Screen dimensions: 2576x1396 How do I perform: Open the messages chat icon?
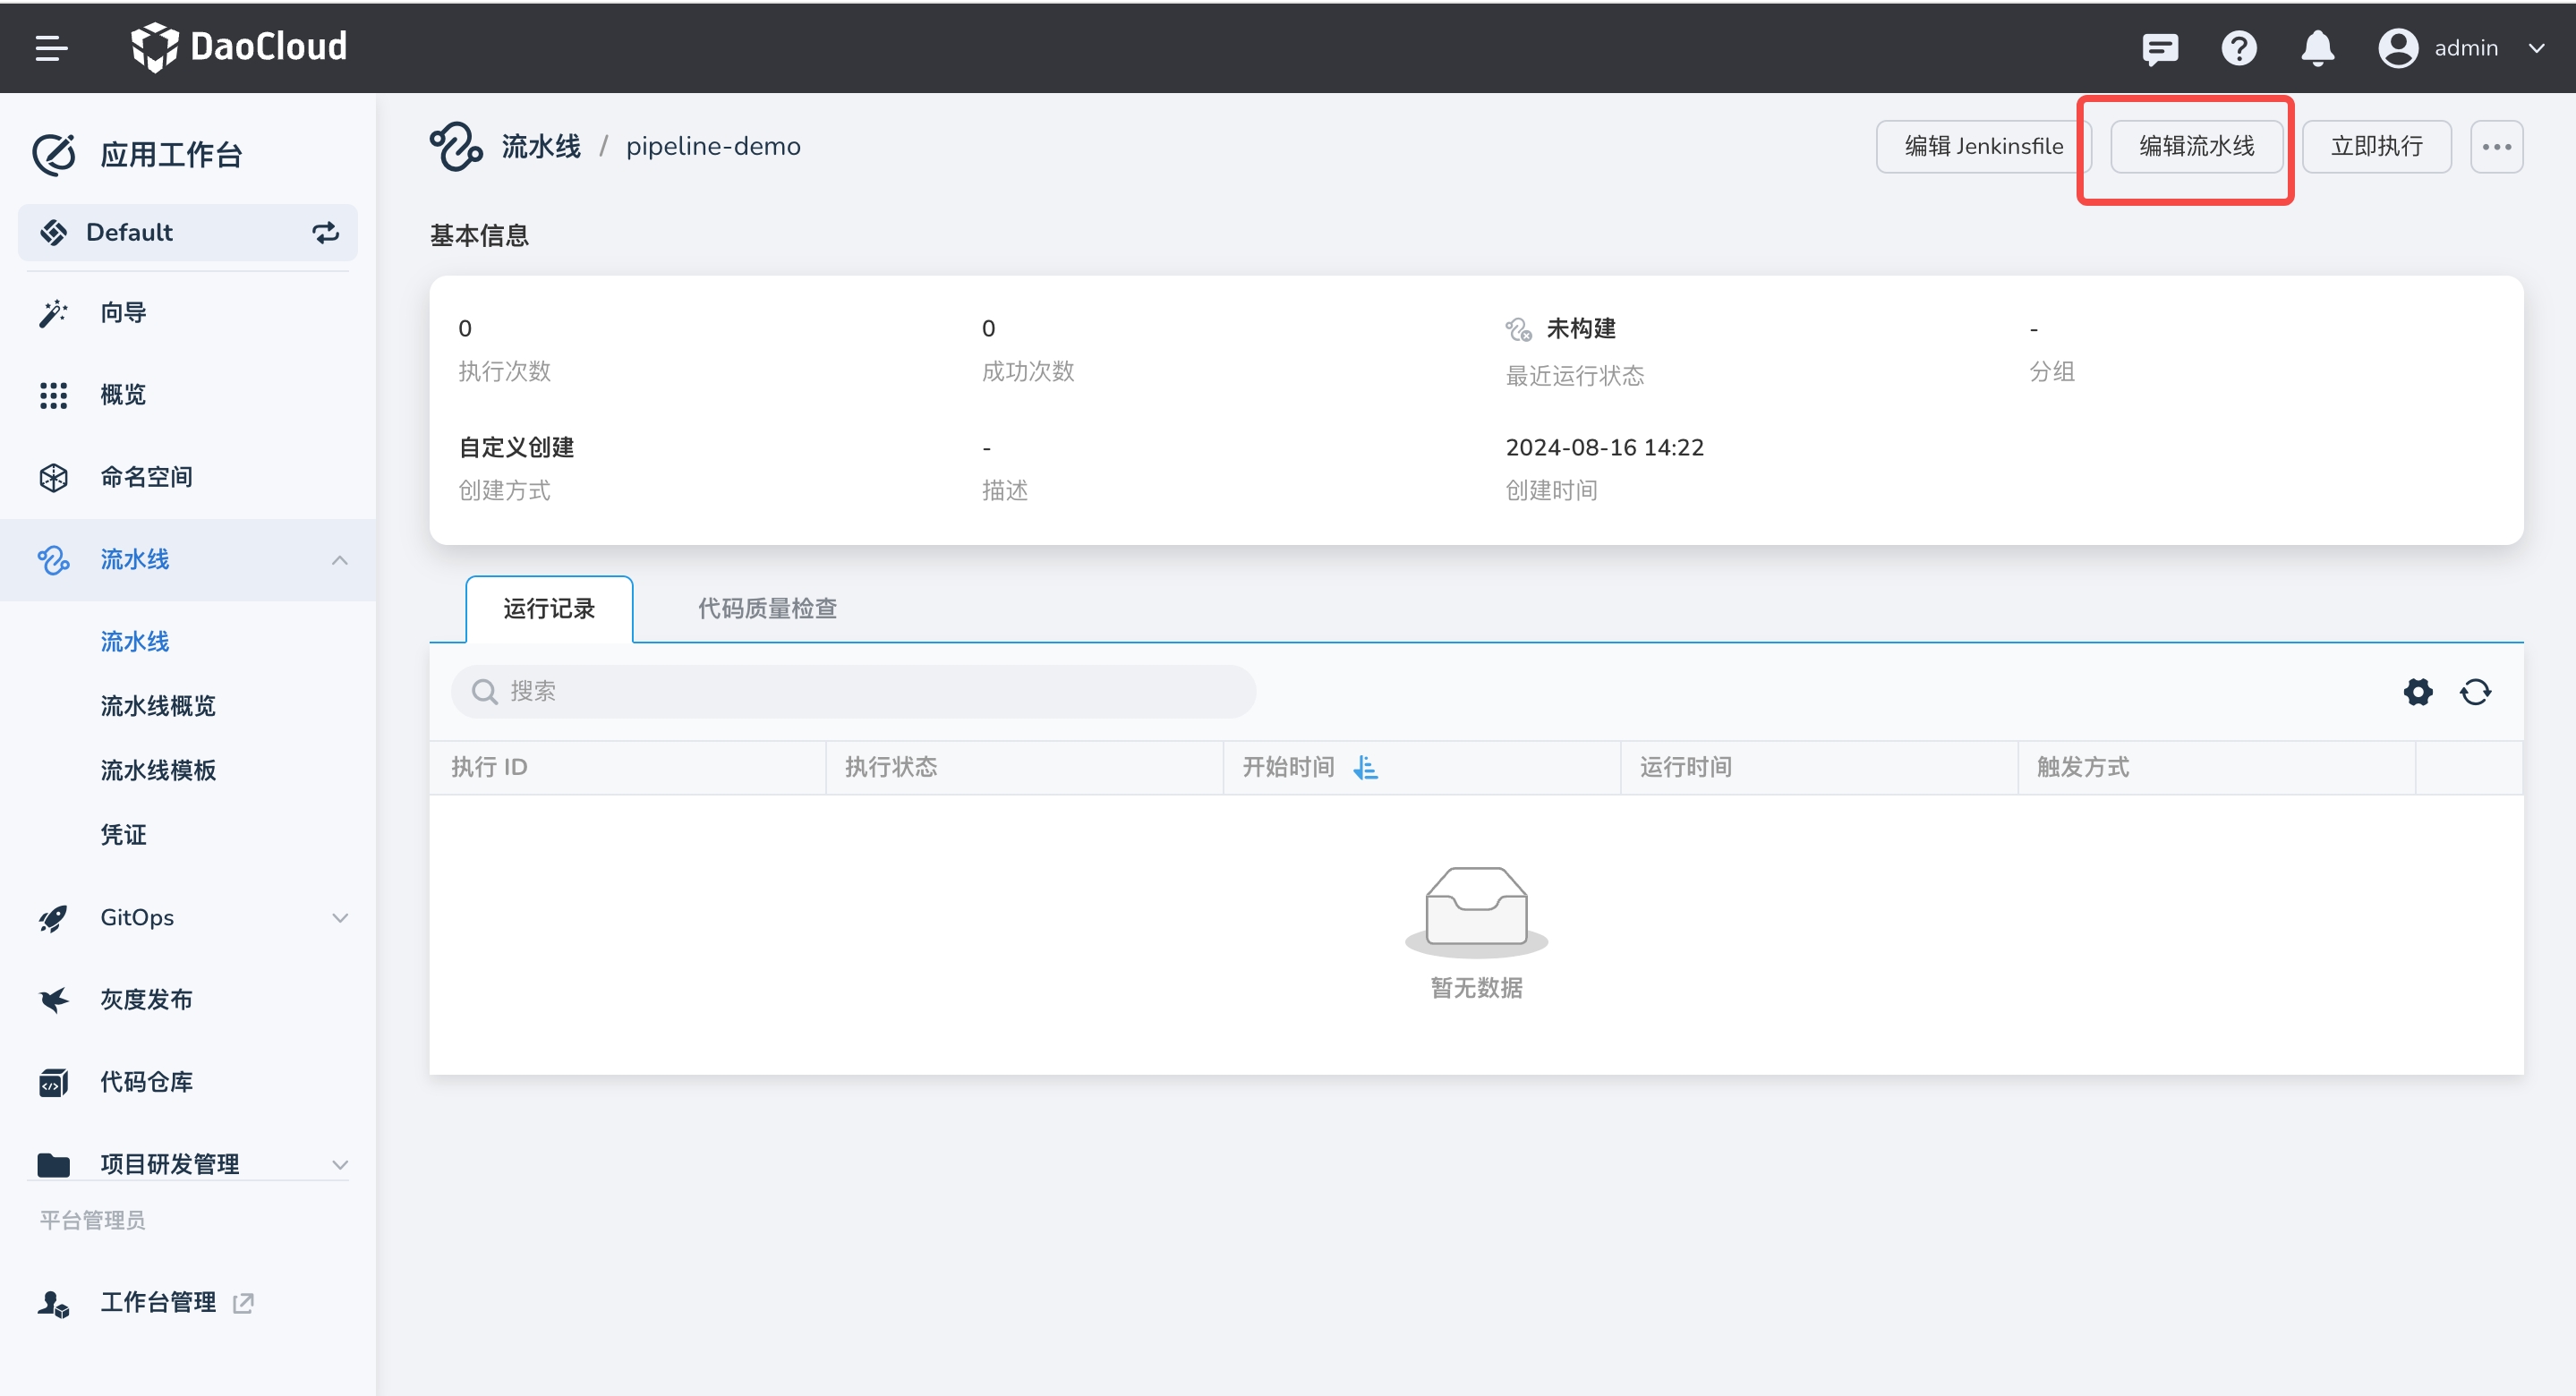(x=2160, y=48)
